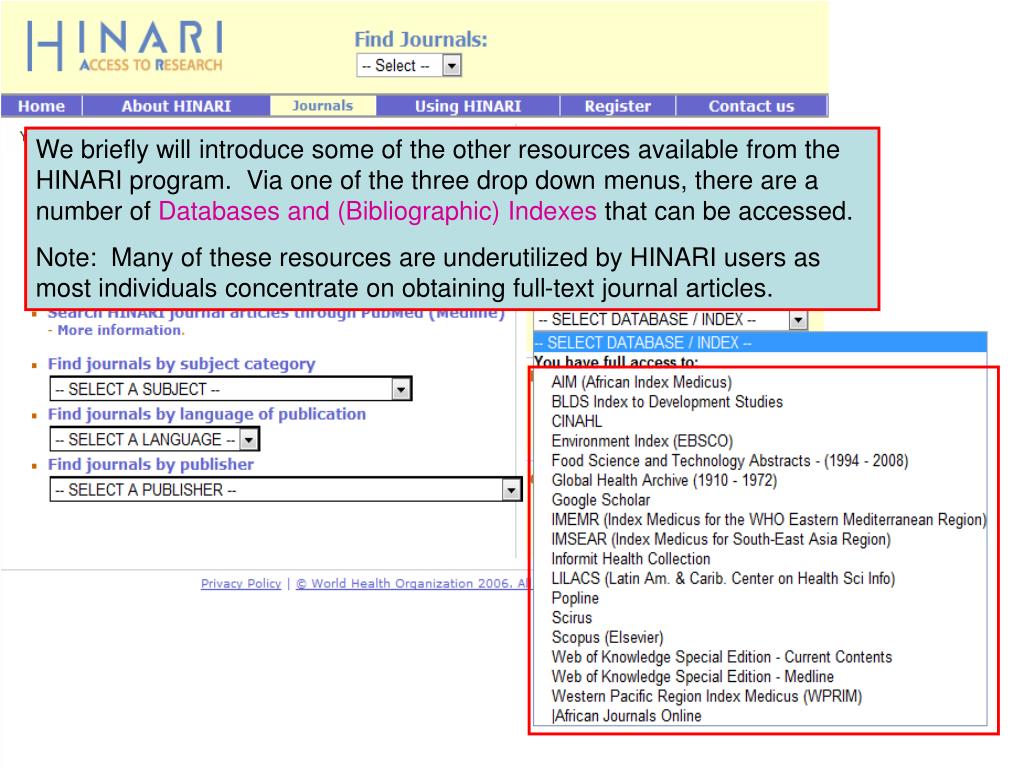Select Web of Knowledge - Medline option

(x=692, y=676)
